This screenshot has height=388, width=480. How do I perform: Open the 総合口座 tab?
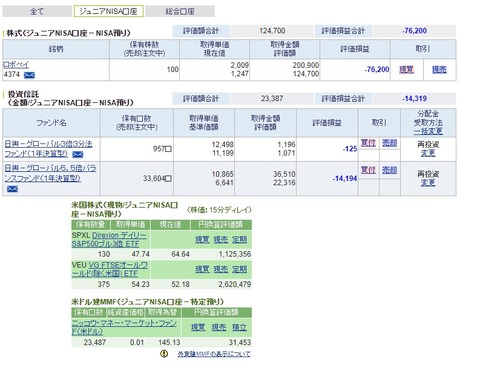click(x=180, y=11)
